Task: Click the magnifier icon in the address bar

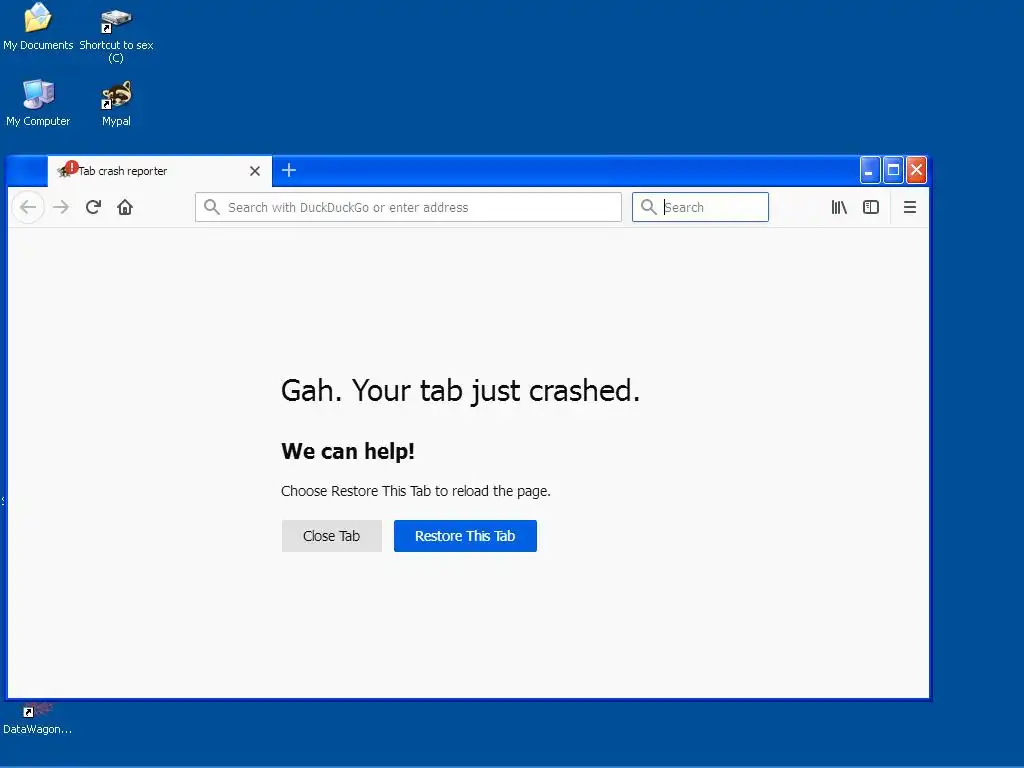Action: (x=212, y=207)
